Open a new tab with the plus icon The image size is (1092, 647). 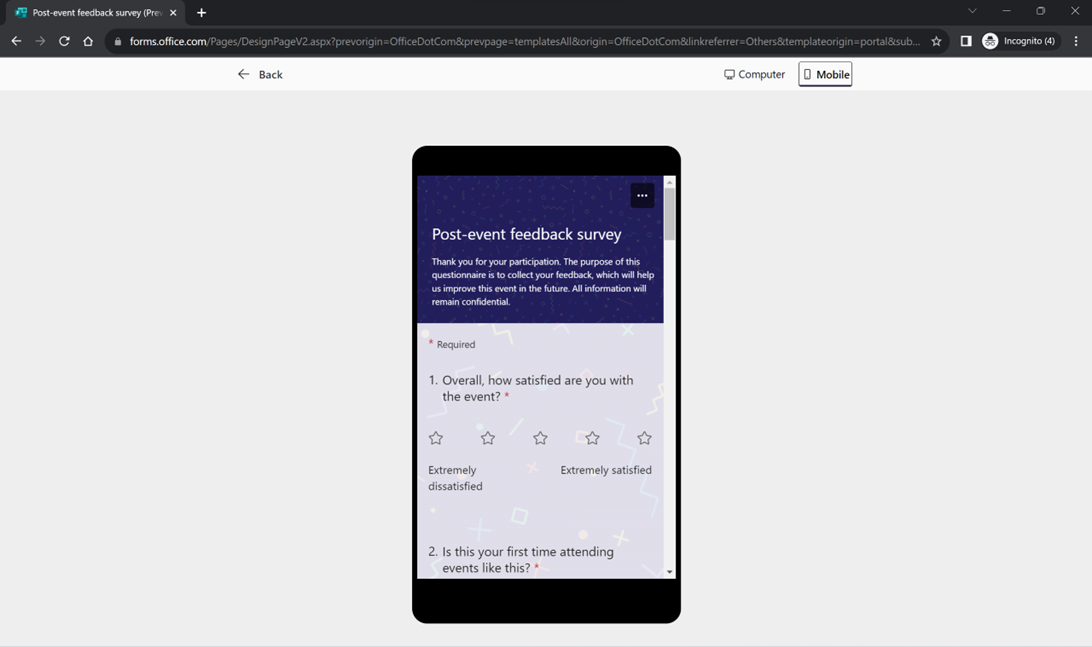pos(202,14)
